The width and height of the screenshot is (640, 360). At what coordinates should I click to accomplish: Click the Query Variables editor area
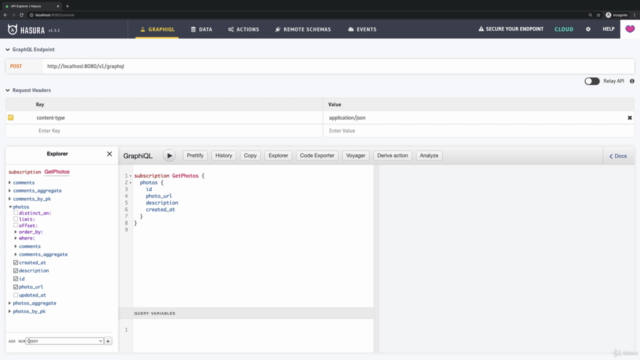253,335
